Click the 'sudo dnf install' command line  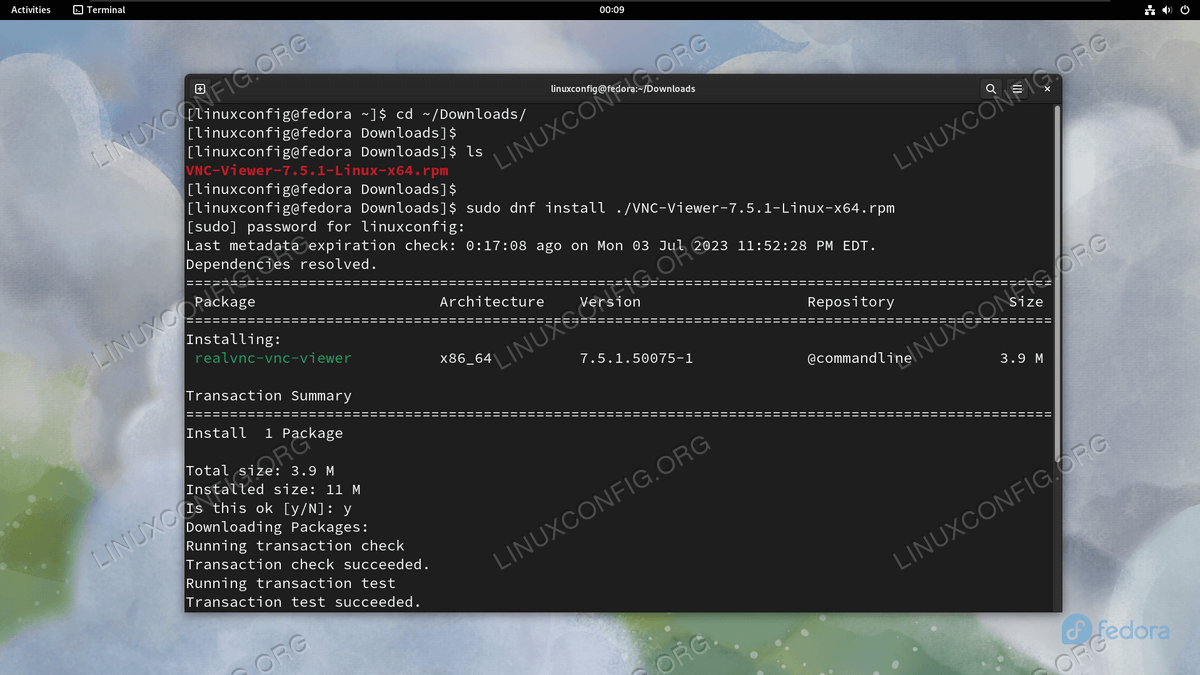tap(540, 208)
